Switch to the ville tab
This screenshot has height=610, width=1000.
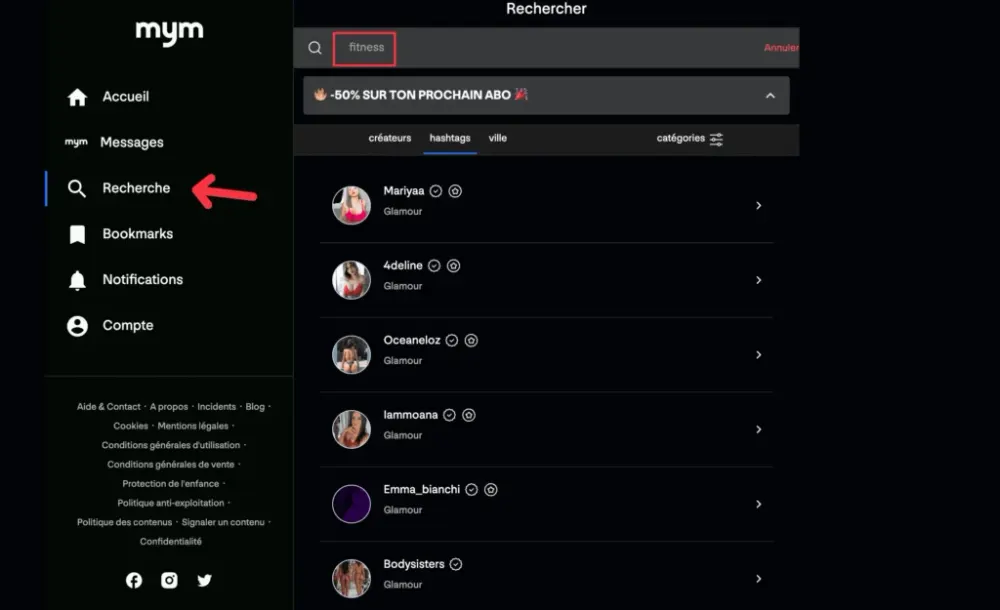click(497, 138)
